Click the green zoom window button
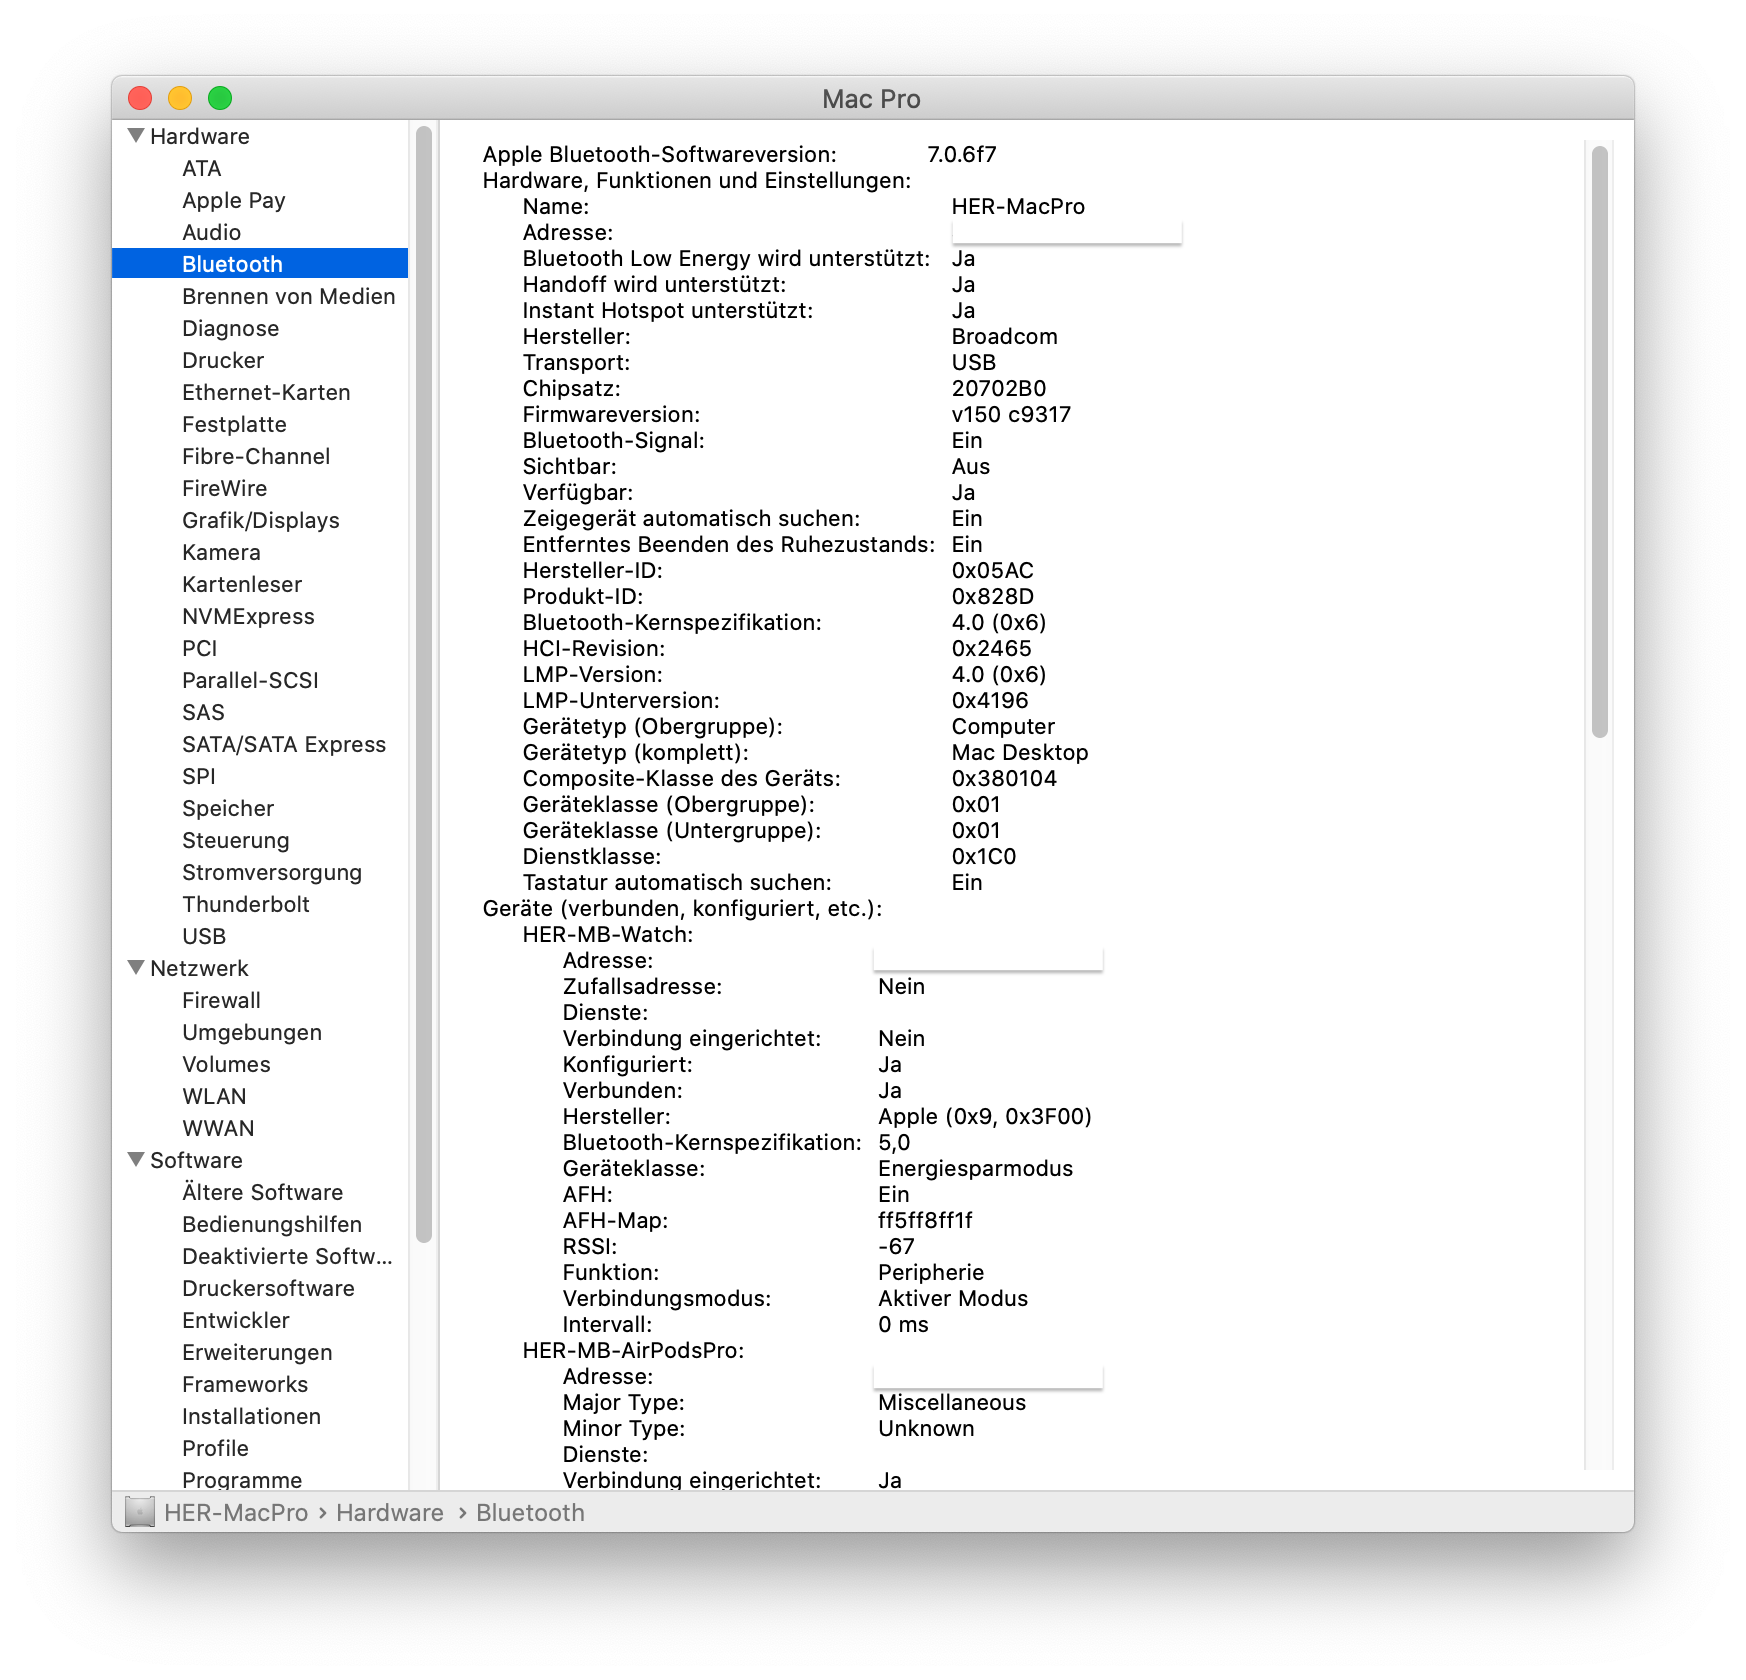1746x1680 pixels. [220, 98]
